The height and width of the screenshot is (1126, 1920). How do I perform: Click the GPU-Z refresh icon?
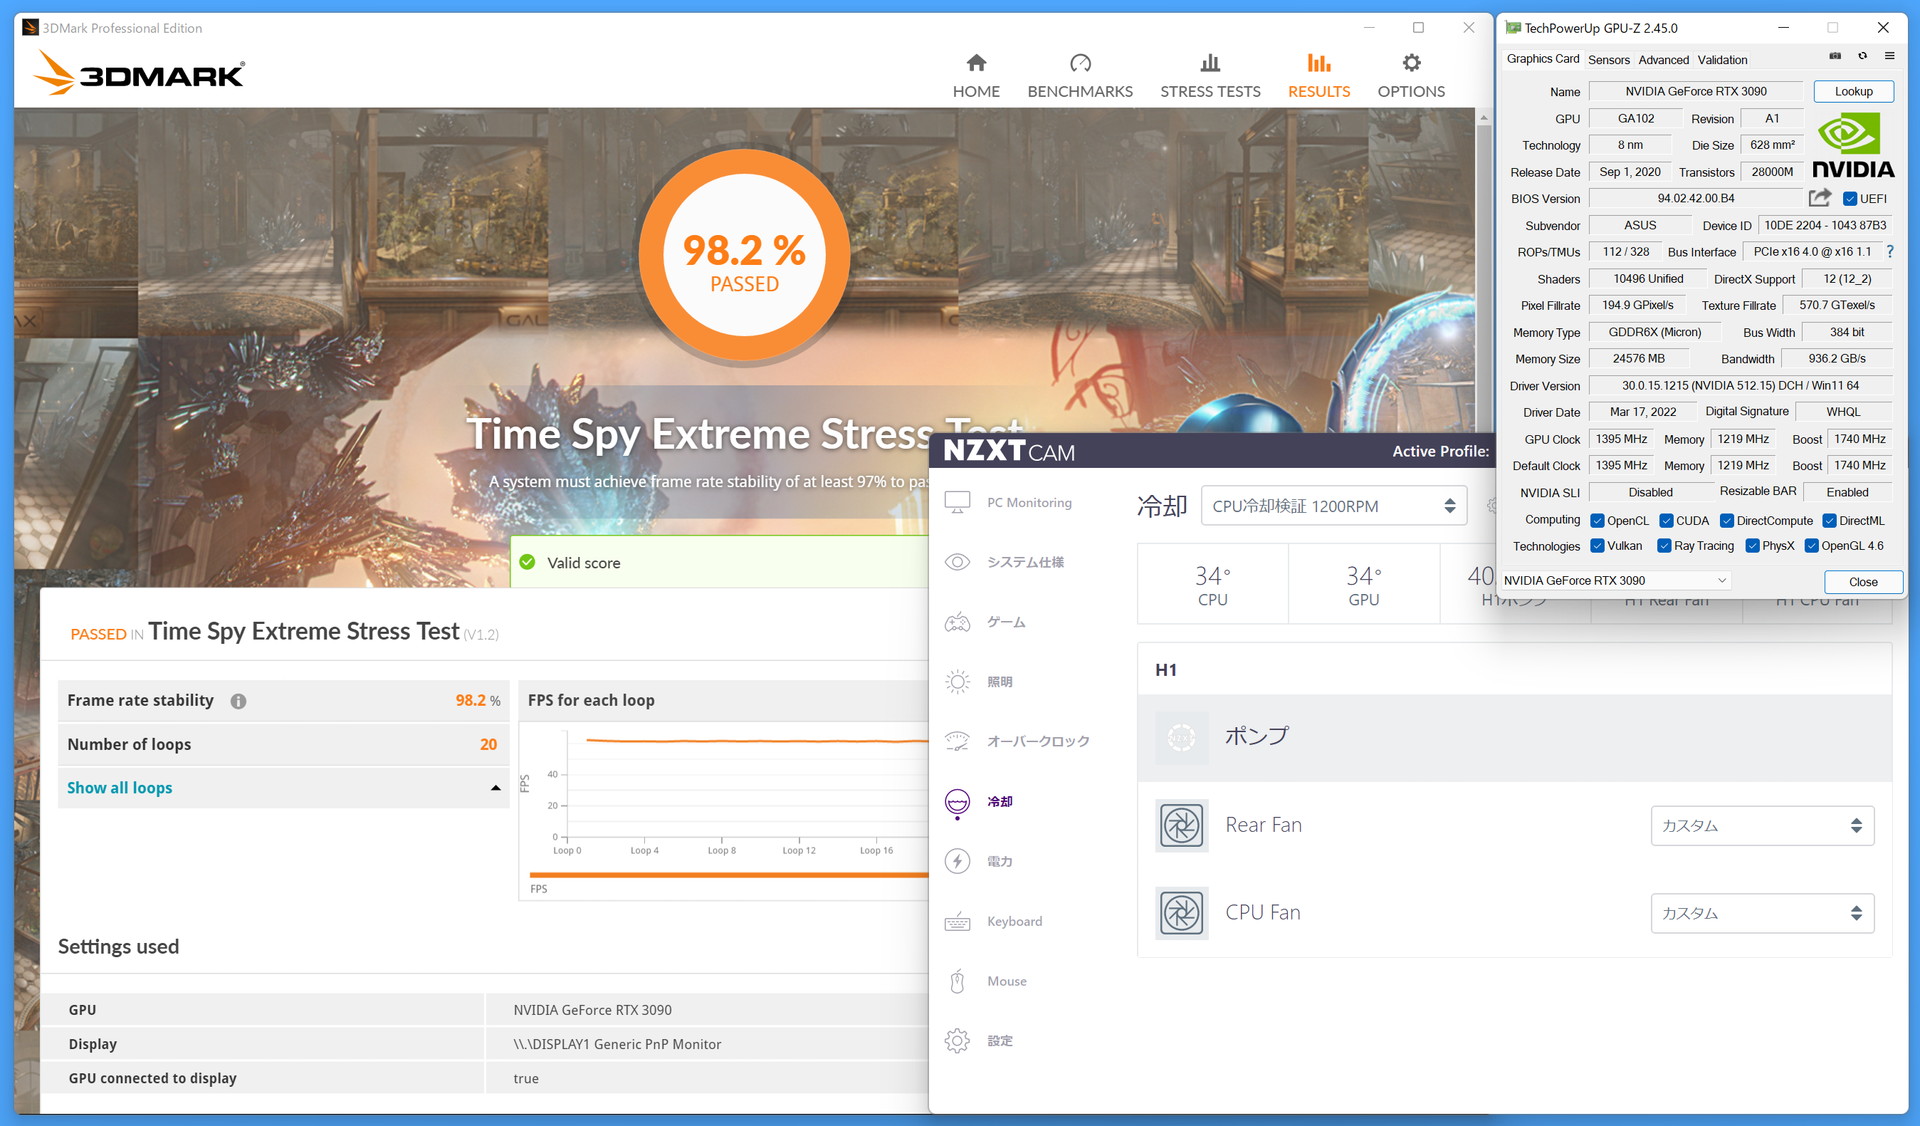pos(1862,56)
